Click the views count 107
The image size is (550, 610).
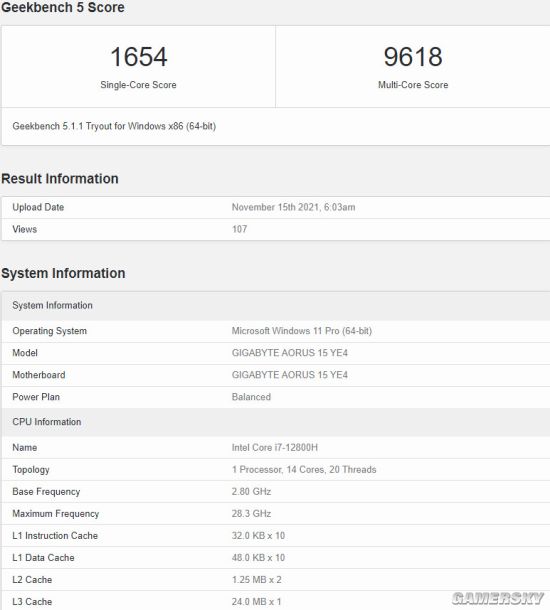(239, 229)
